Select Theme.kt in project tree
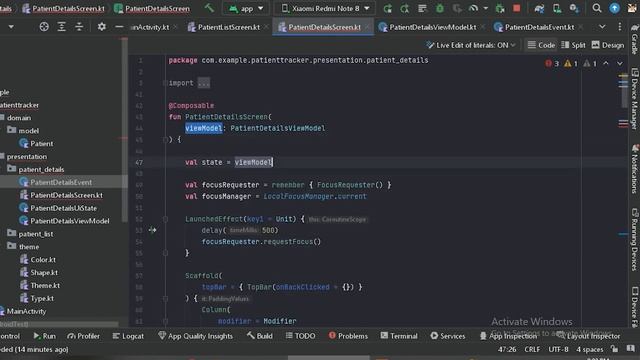Image resolution: width=640 pixels, height=360 pixels. pyautogui.click(x=40, y=285)
